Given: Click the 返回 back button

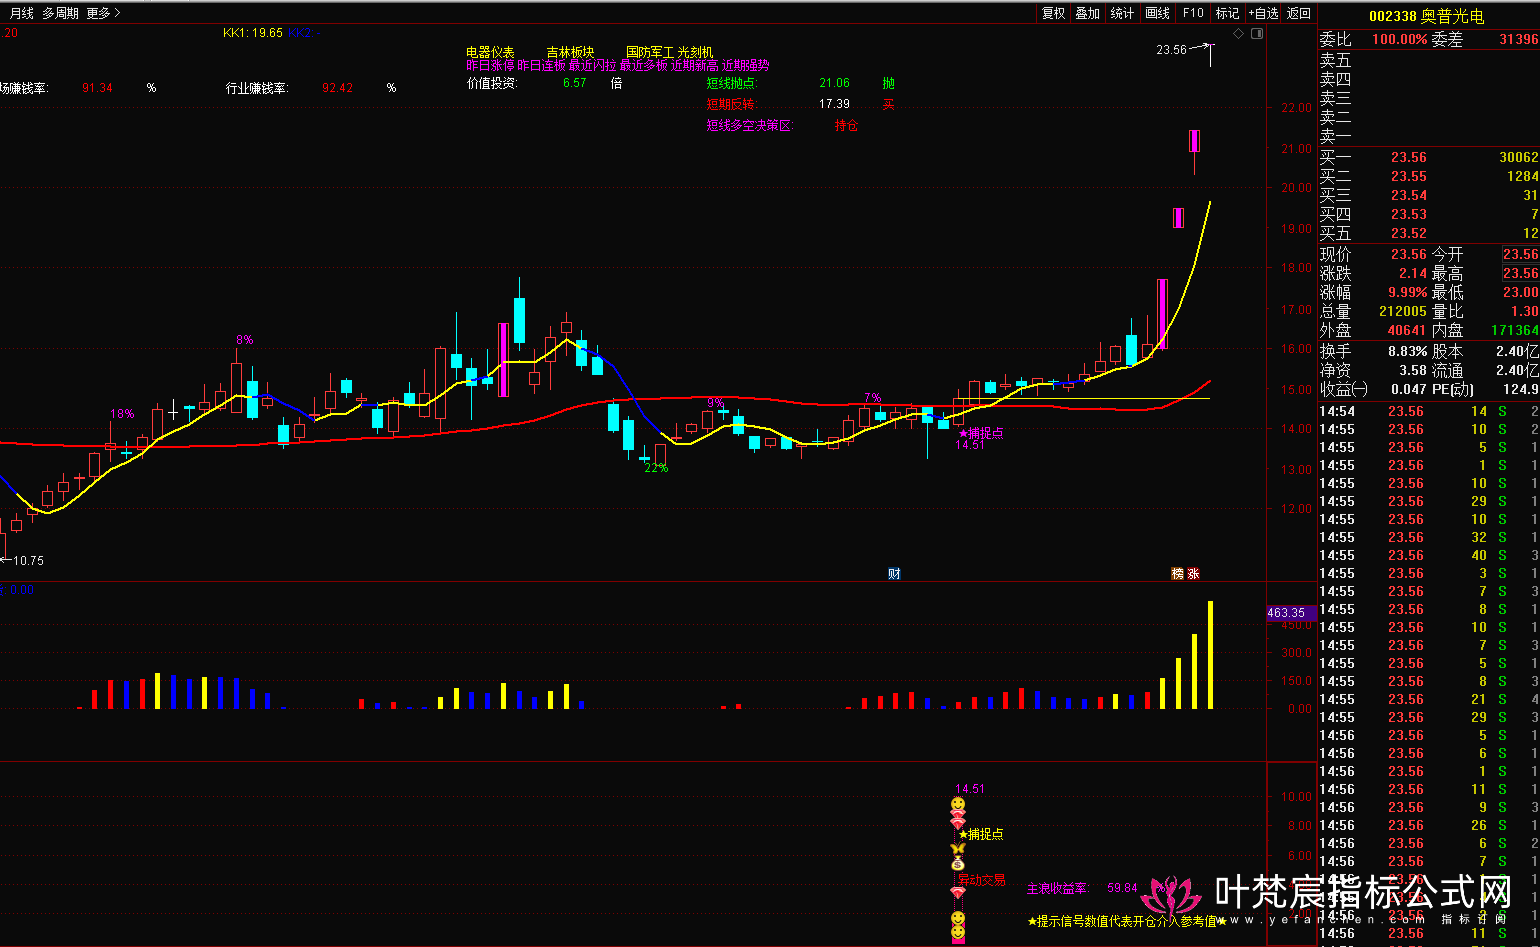Looking at the screenshot, I should (1298, 13).
